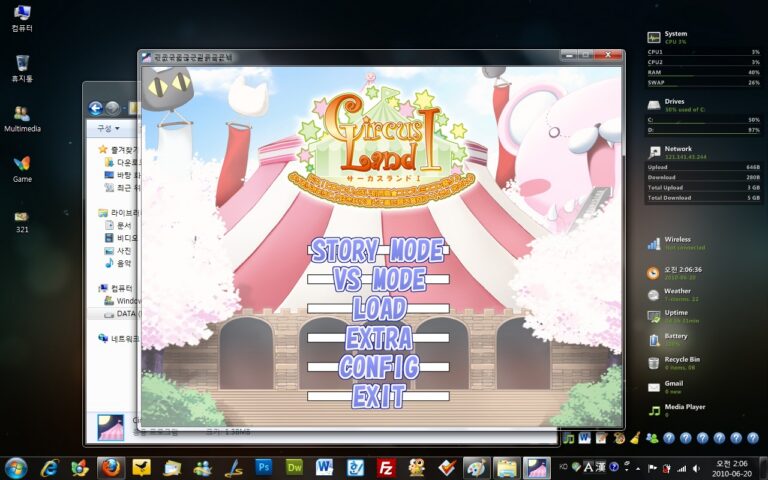Click the Battery gadget icon
Screen dimensions: 768x480
pyautogui.click(x=654, y=339)
